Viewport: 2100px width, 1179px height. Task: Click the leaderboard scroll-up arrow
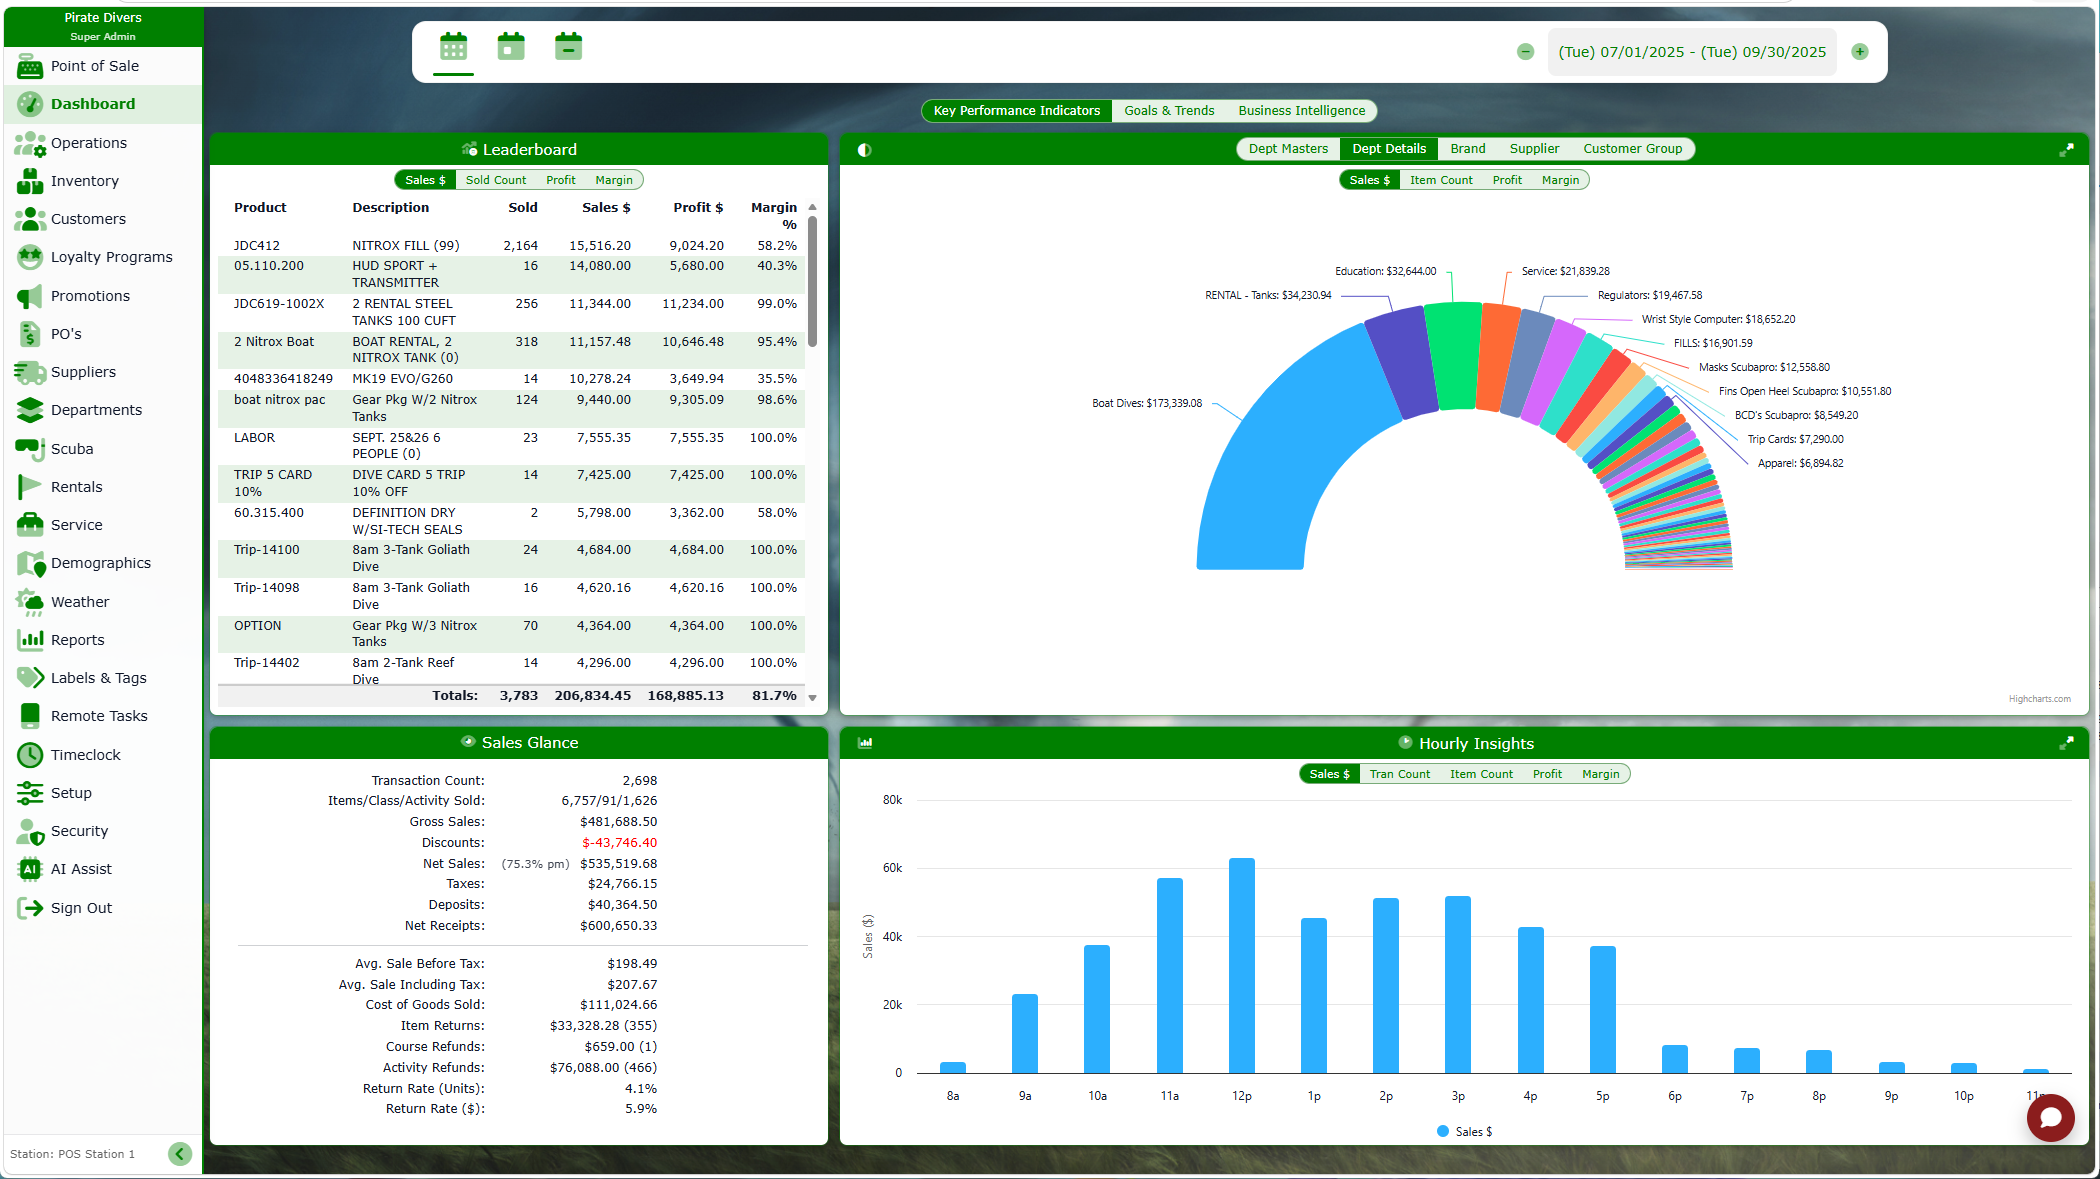tap(812, 207)
